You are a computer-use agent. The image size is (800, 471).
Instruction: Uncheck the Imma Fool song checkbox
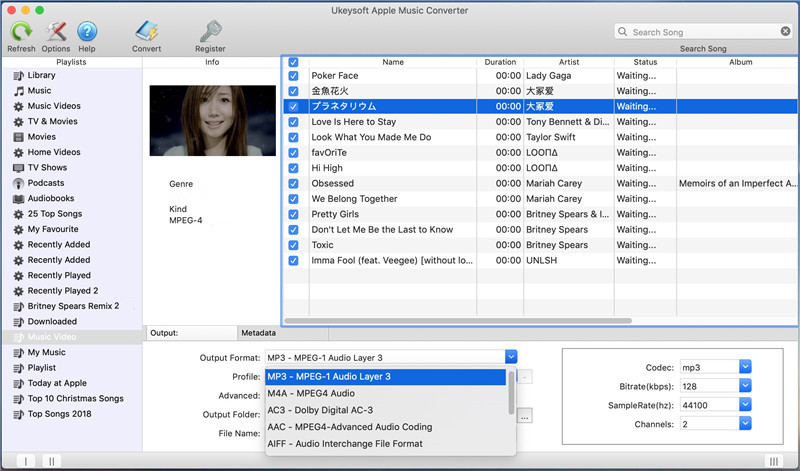click(x=293, y=260)
